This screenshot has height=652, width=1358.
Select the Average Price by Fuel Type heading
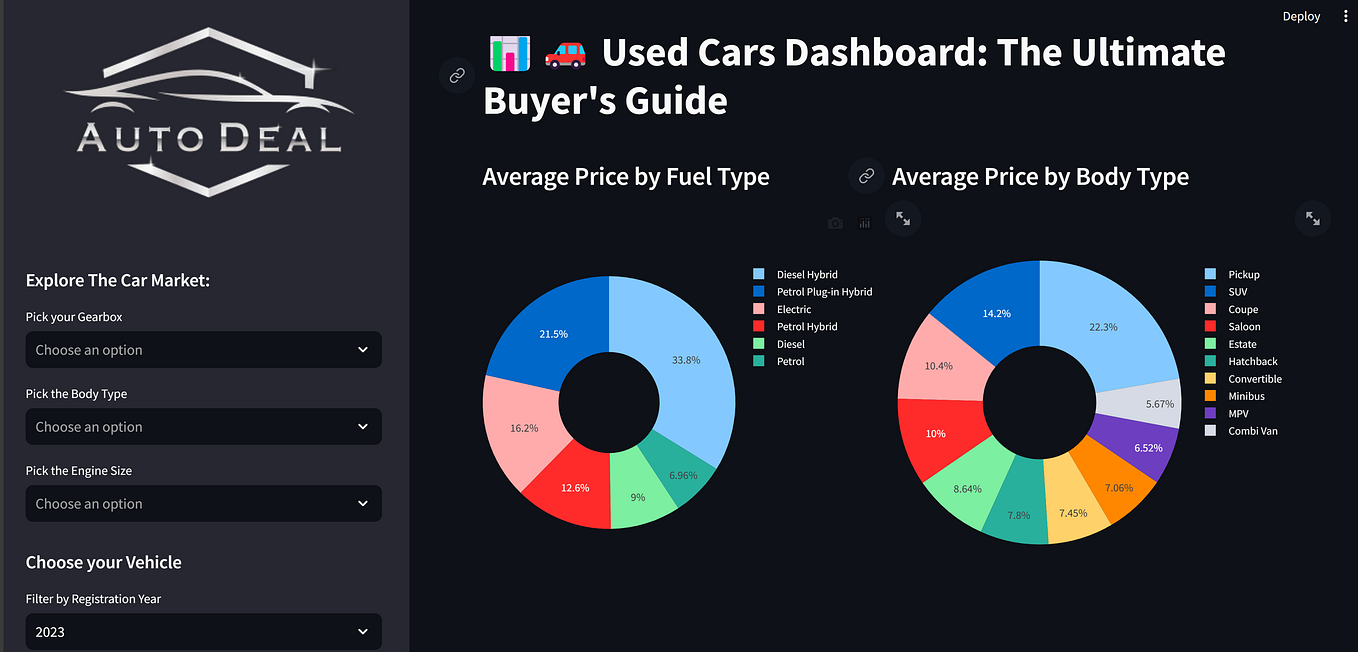[626, 176]
